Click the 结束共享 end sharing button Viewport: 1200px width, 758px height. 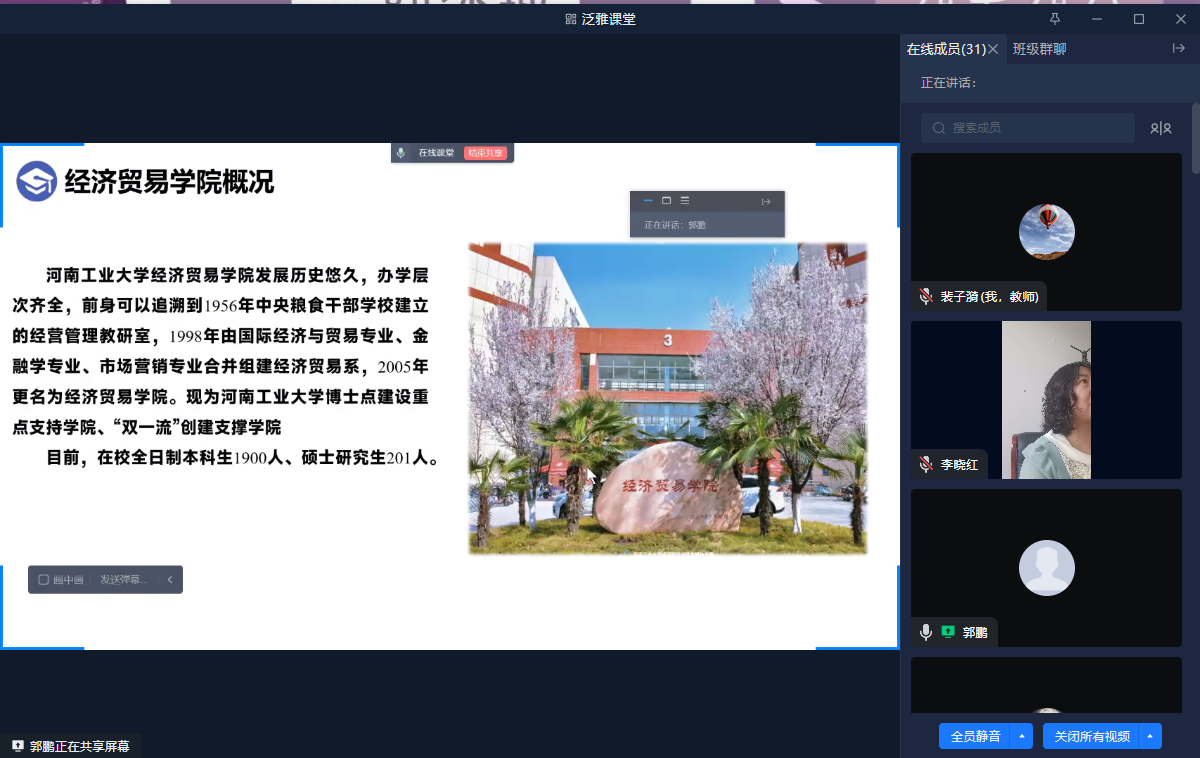486,153
